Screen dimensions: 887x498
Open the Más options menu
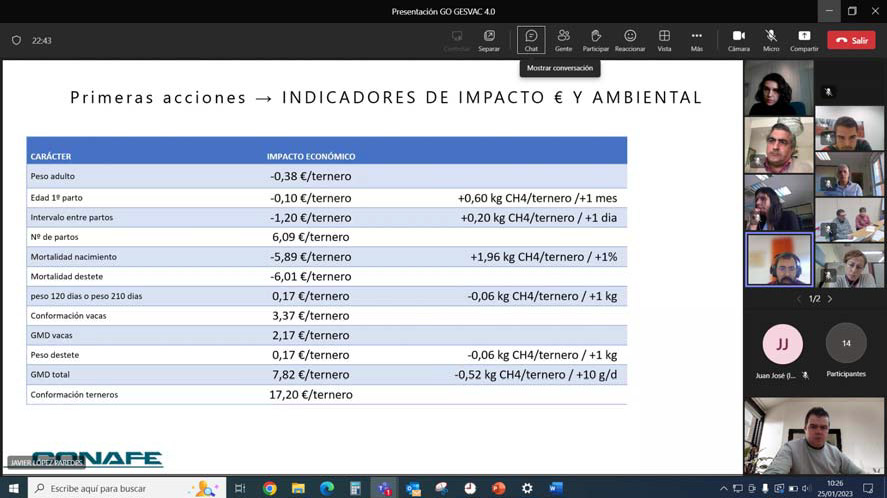(x=696, y=40)
